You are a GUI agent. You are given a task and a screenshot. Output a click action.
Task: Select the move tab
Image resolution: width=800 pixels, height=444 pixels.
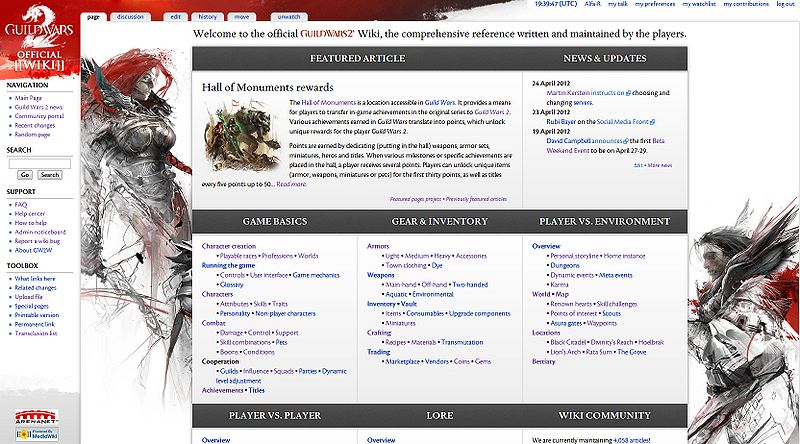point(242,17)
